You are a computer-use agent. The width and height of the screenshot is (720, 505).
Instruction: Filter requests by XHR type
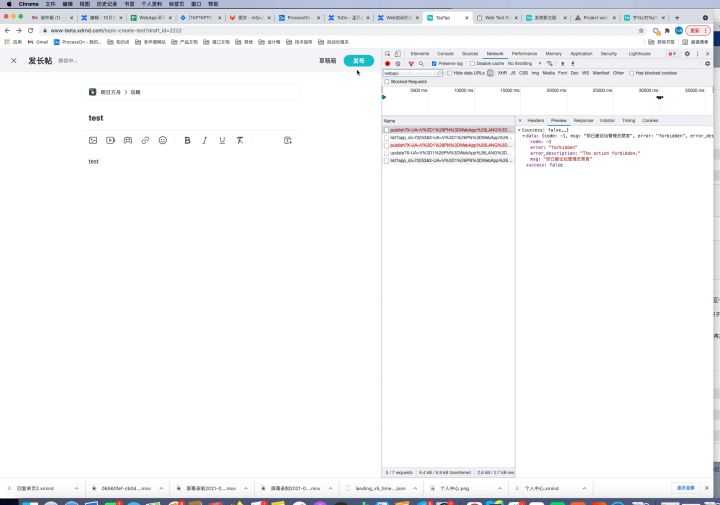[502, 73]
